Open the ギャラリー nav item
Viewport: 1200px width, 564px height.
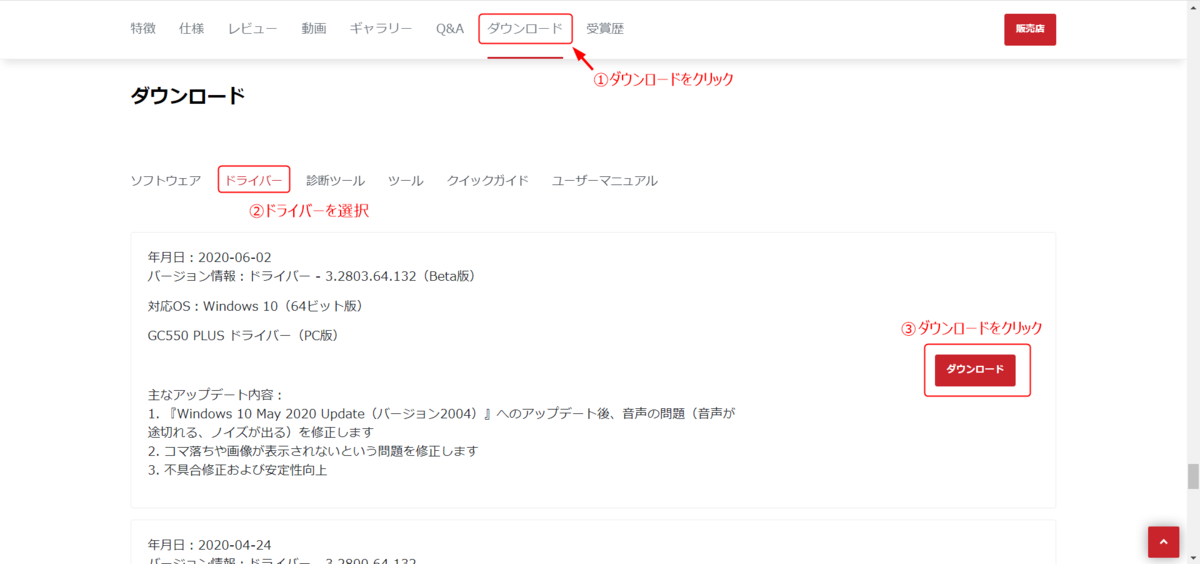pos(381,29)
